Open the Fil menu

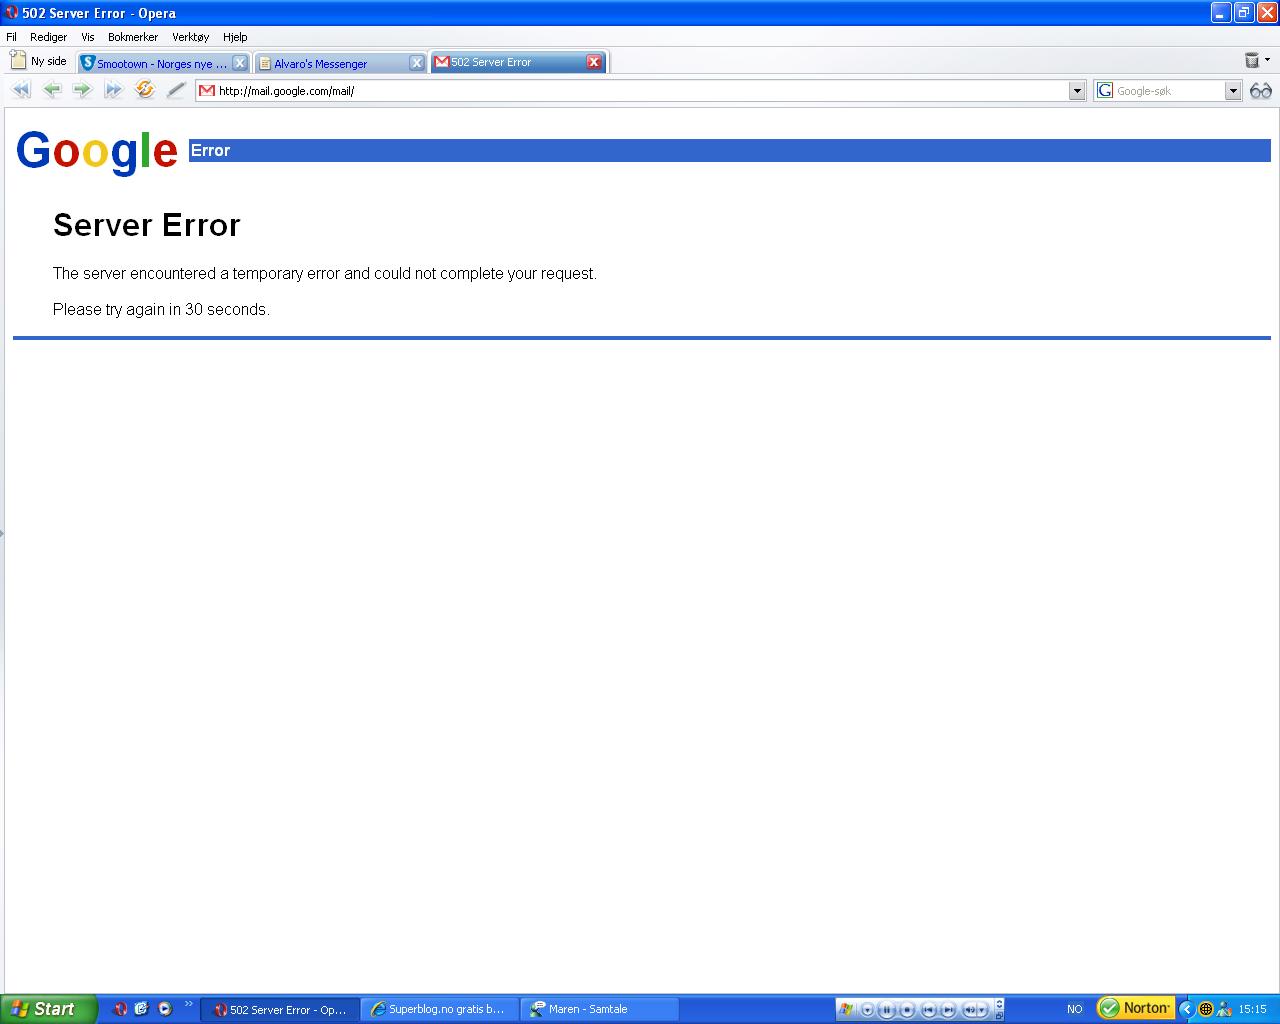[x=12, y=37]
